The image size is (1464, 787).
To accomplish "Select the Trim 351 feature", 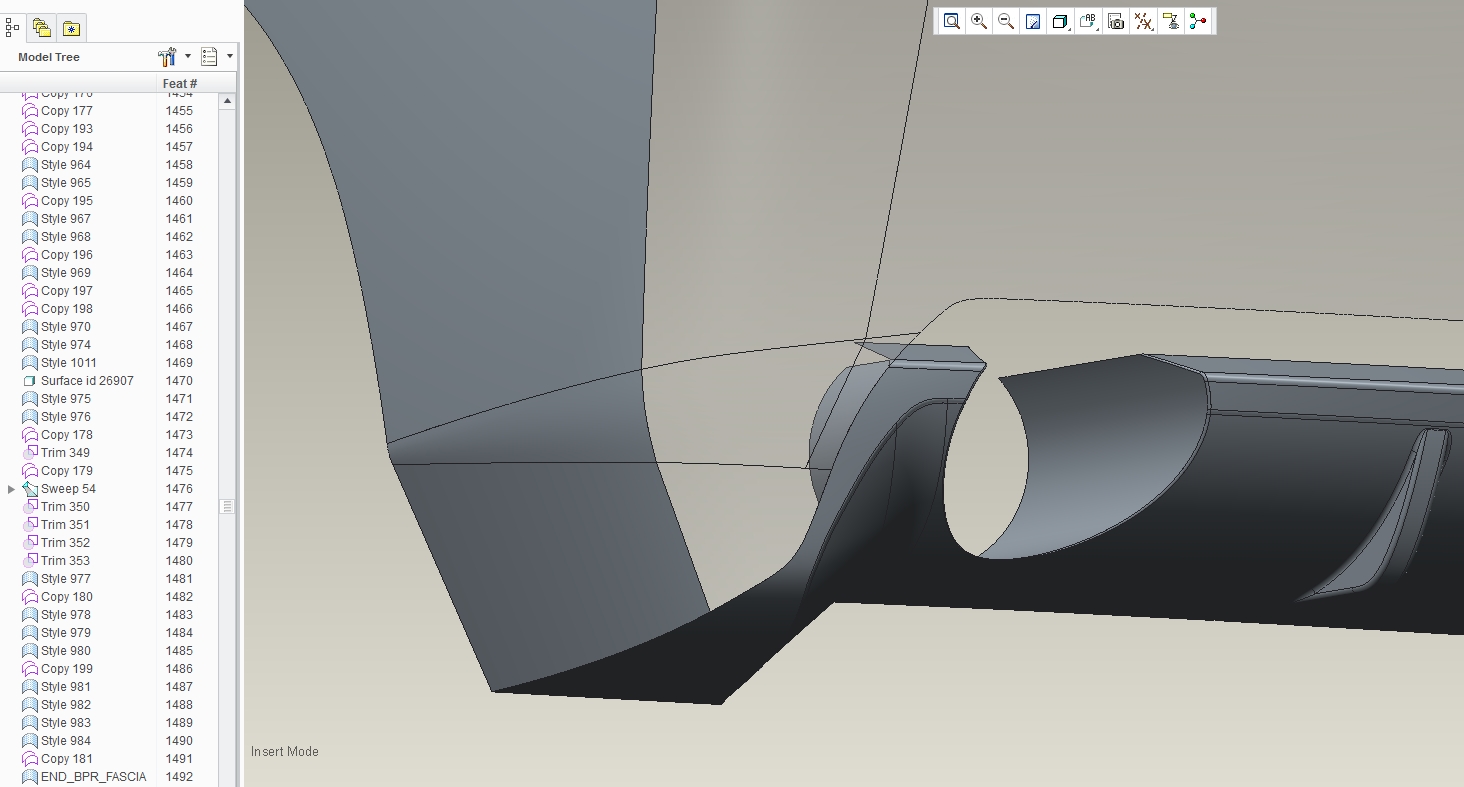I will 65,525.
